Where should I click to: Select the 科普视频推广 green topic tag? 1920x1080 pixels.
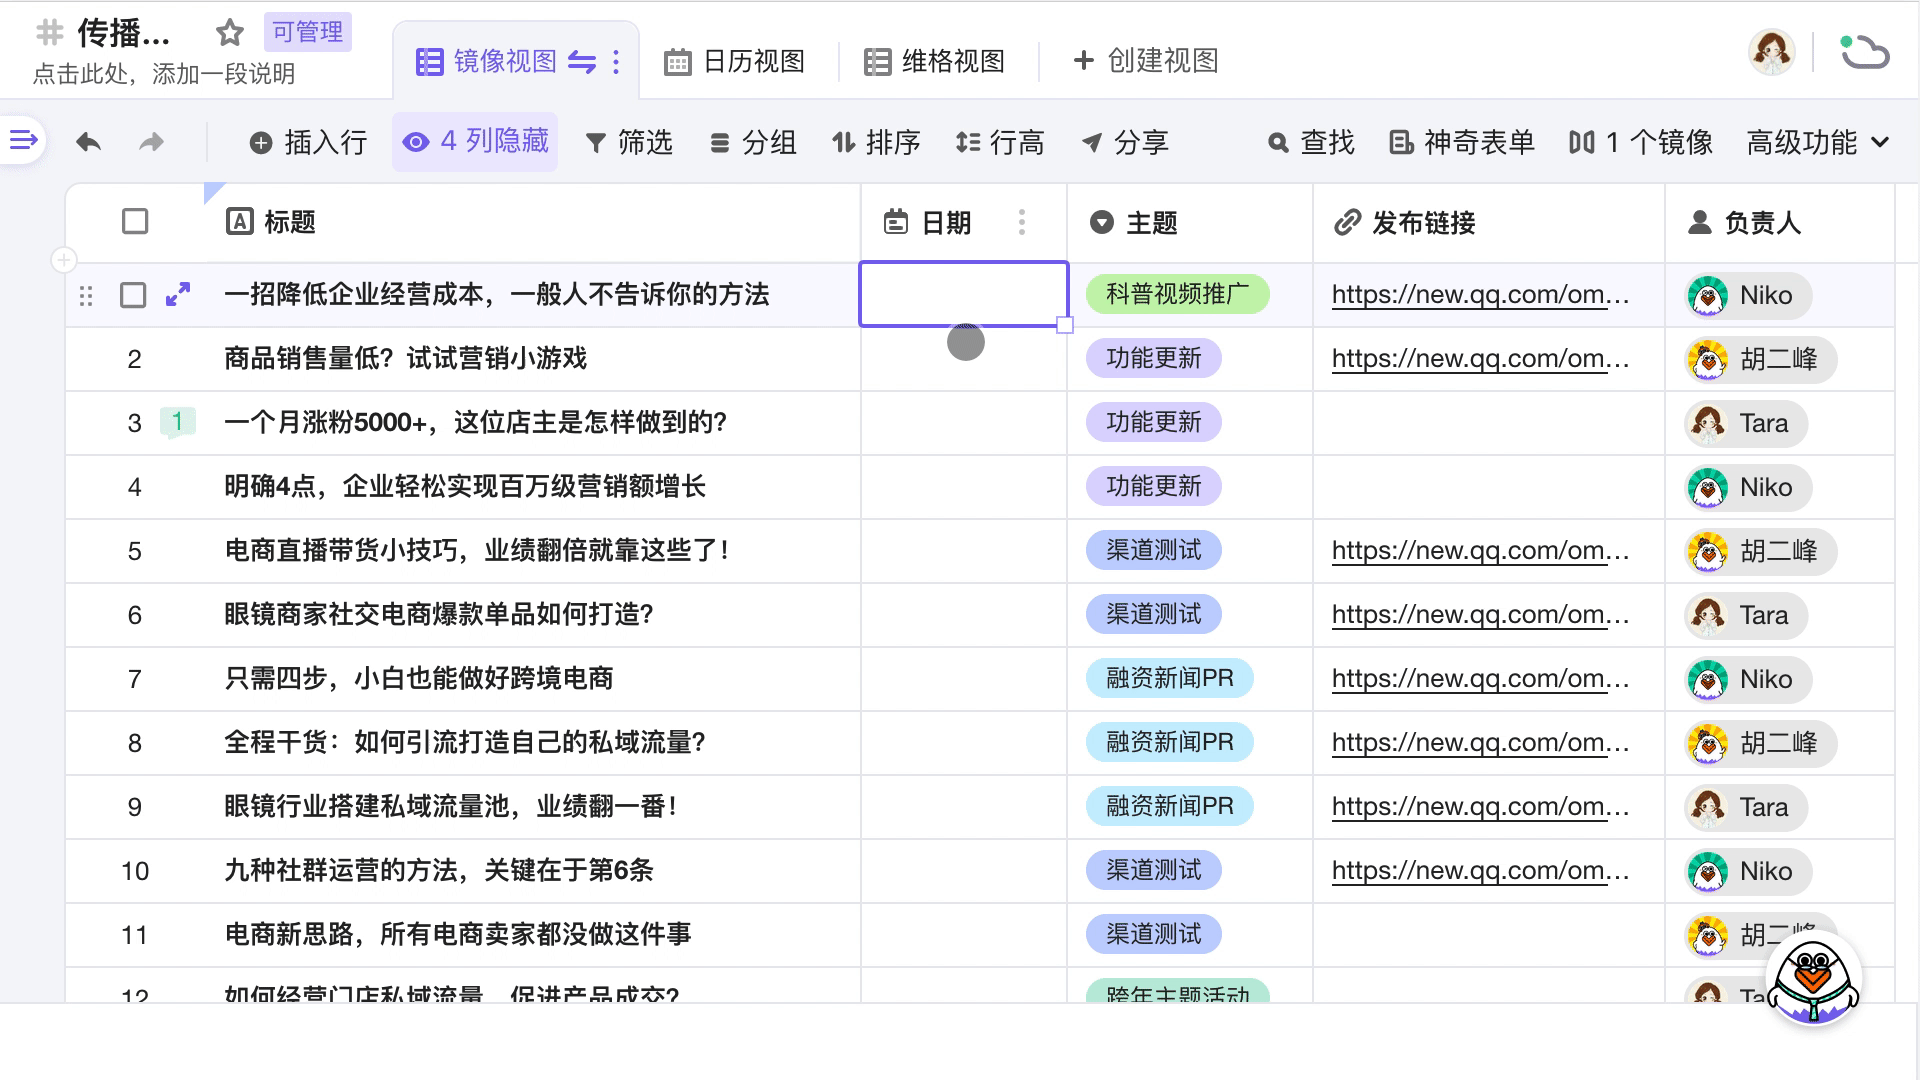1177,295
